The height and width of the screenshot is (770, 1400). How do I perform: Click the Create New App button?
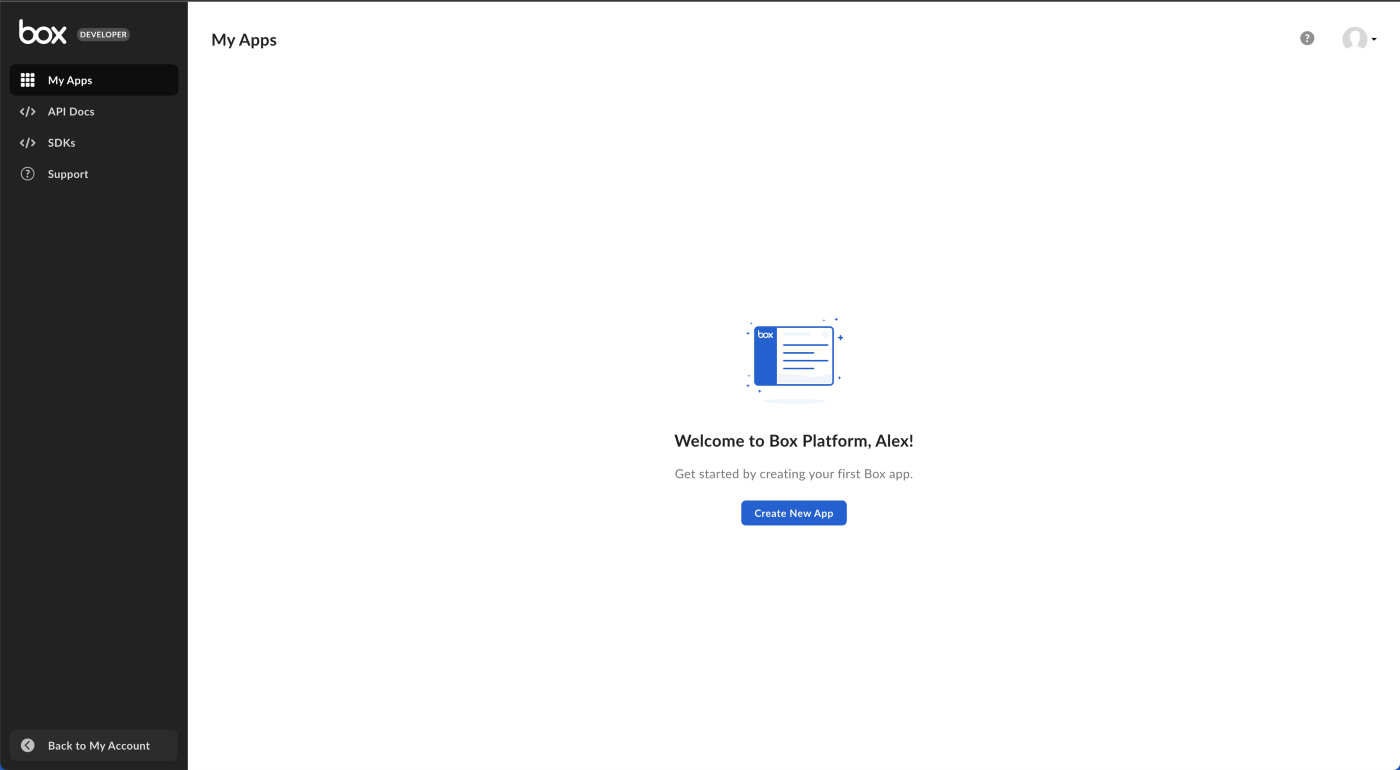click(794, 513)
